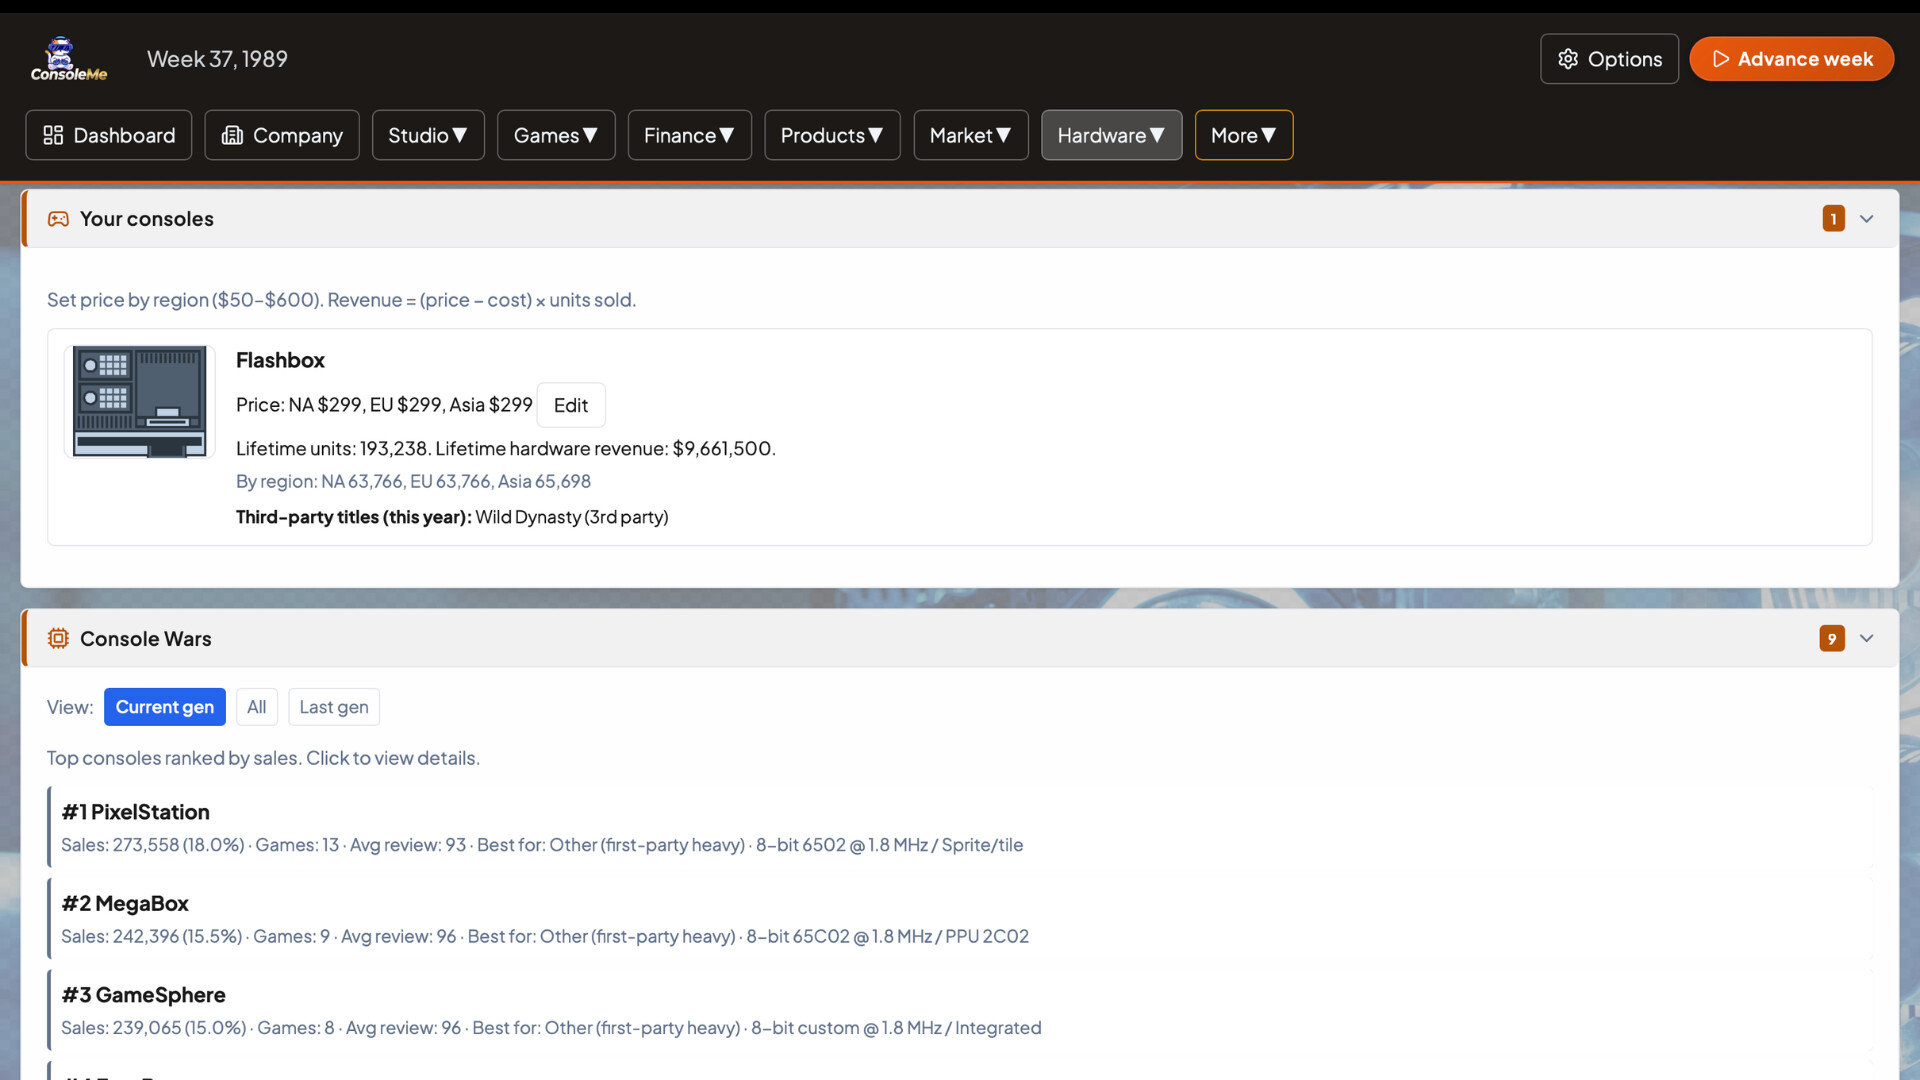Keep Current gen view selected
Image resolution: width=1920 pixels, height=1080 pixels.
pyautogui.click(x=164, y=707)
